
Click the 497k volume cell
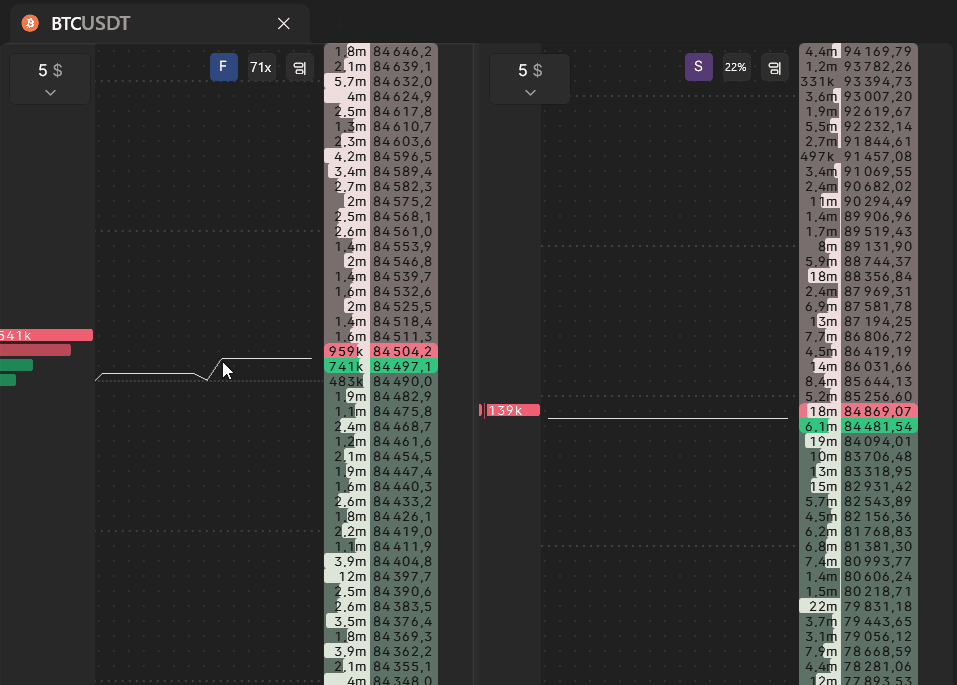point(820,156)
